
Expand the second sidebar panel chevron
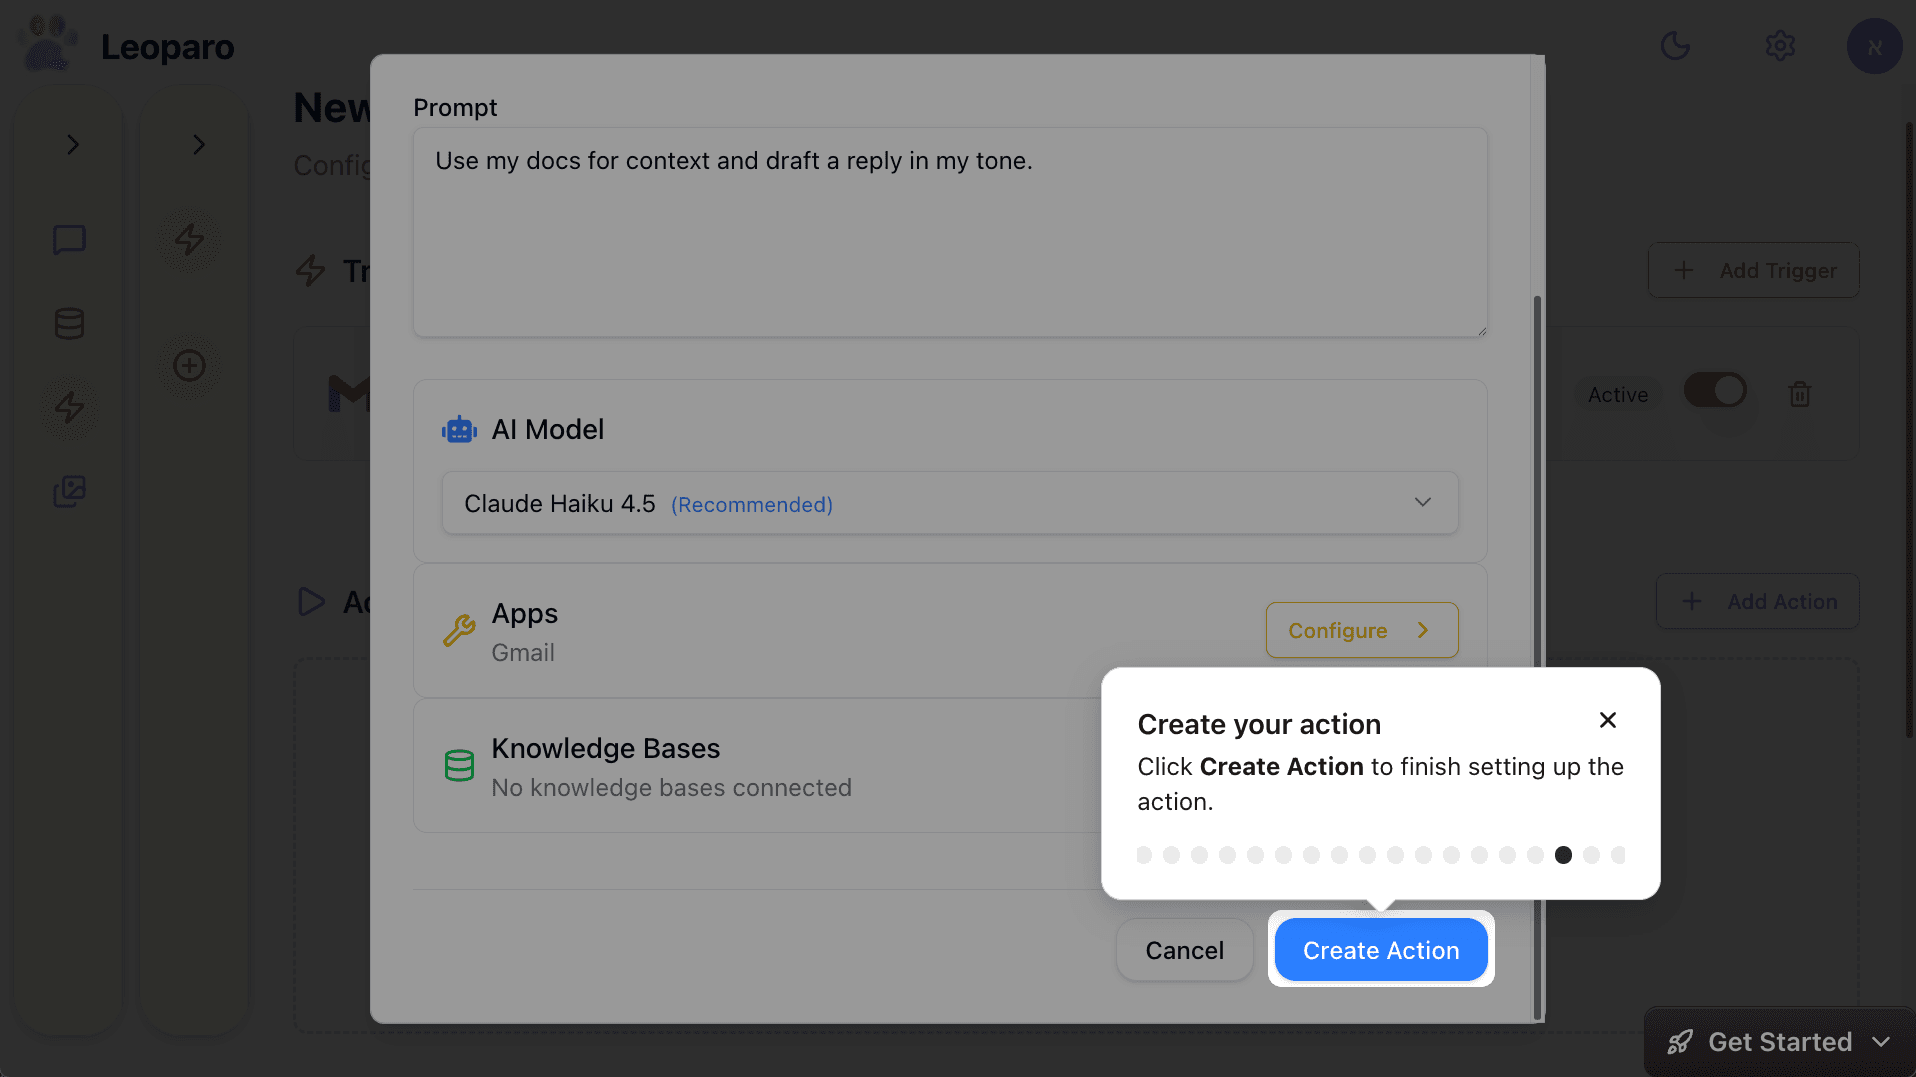point(198,145)
